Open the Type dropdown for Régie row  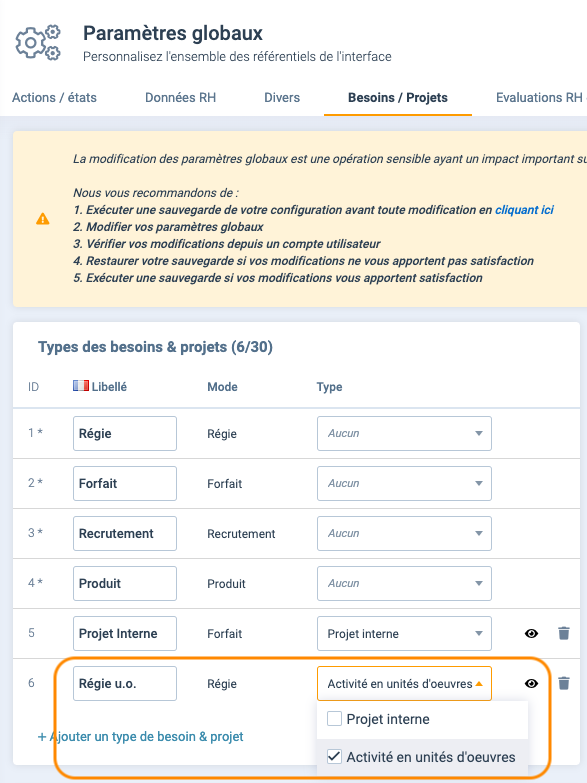click(404, 433)
